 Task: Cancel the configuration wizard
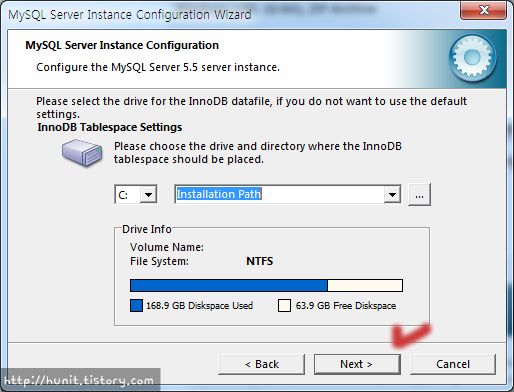453,364
